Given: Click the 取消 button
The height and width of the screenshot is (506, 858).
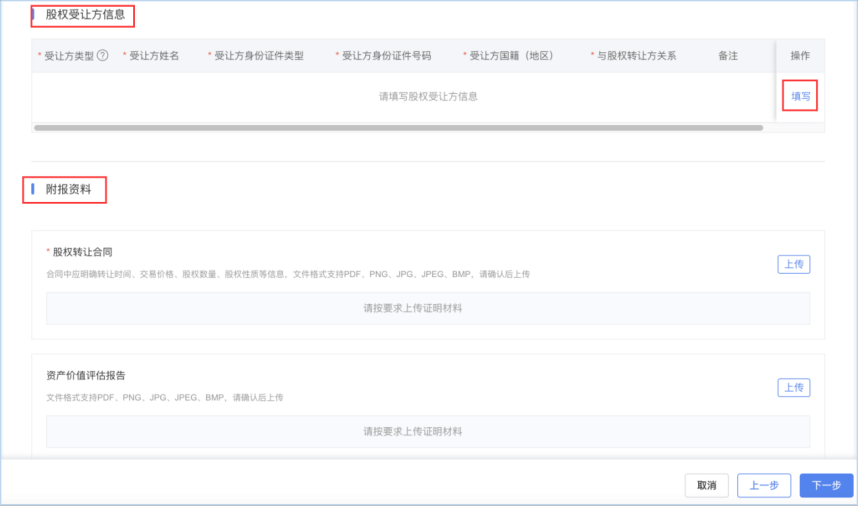Looking at the screenshot, I should coord(706,485).
